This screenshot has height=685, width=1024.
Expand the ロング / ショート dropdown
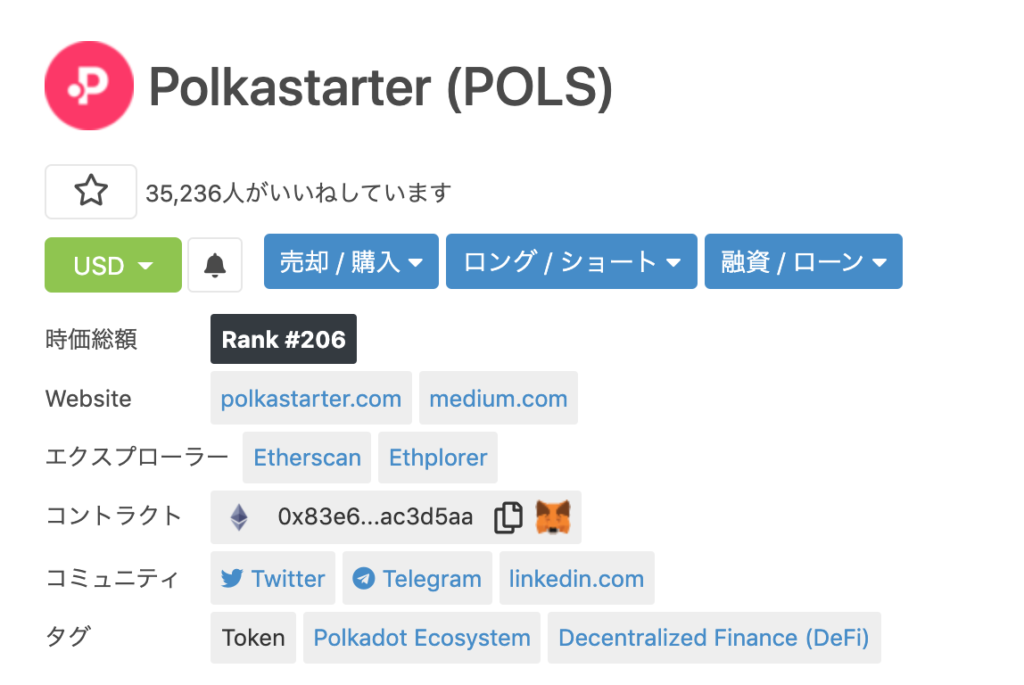click(571, 262)
